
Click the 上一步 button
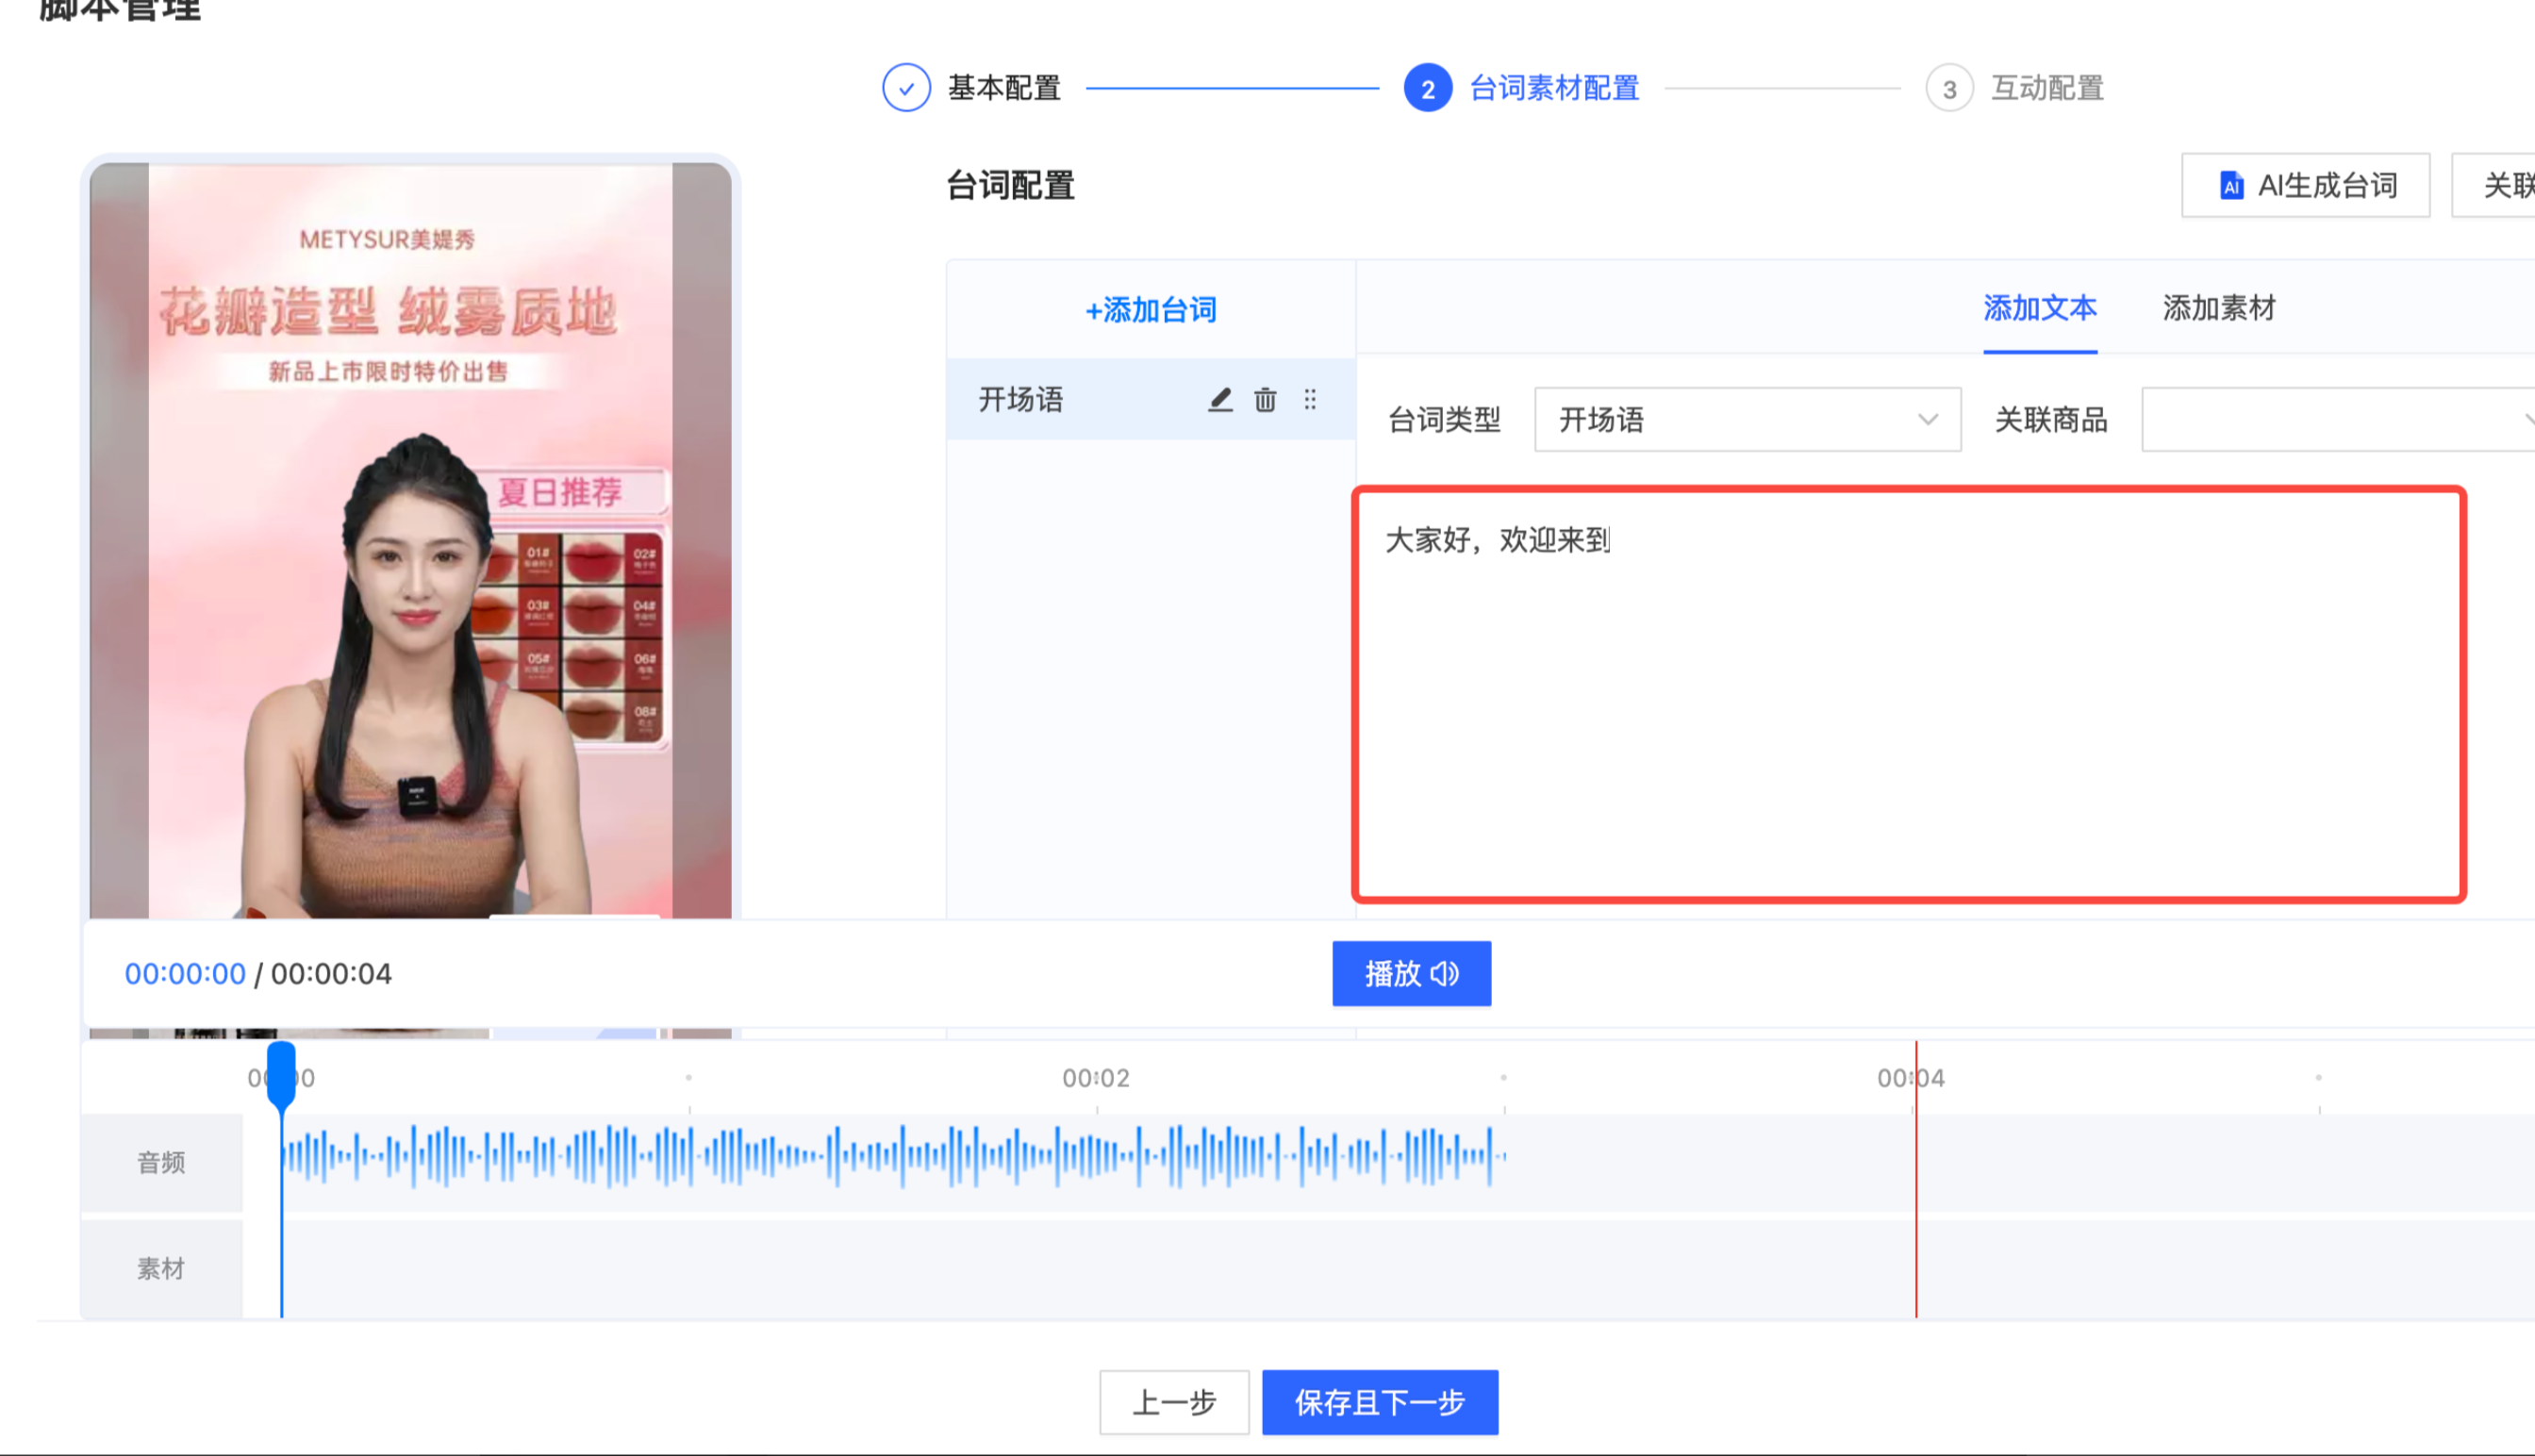pyautogui.click(x=1174, y=1402)
